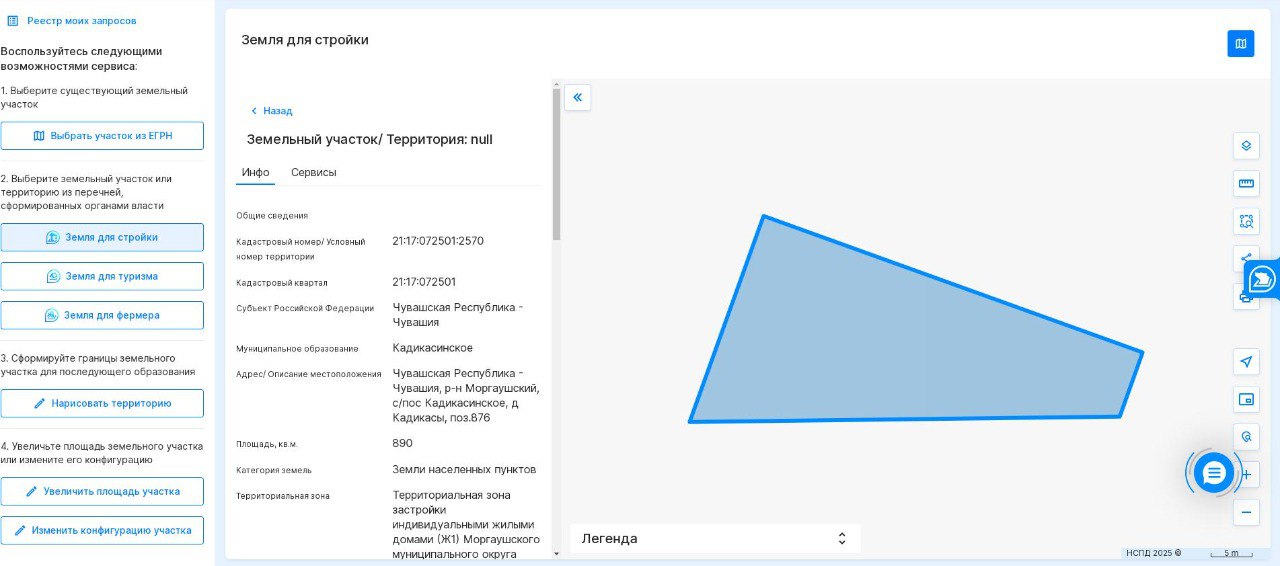The width and height of the screenshot is (1280, 566).
Task: Open the map layers panel
Action: 1246,146
